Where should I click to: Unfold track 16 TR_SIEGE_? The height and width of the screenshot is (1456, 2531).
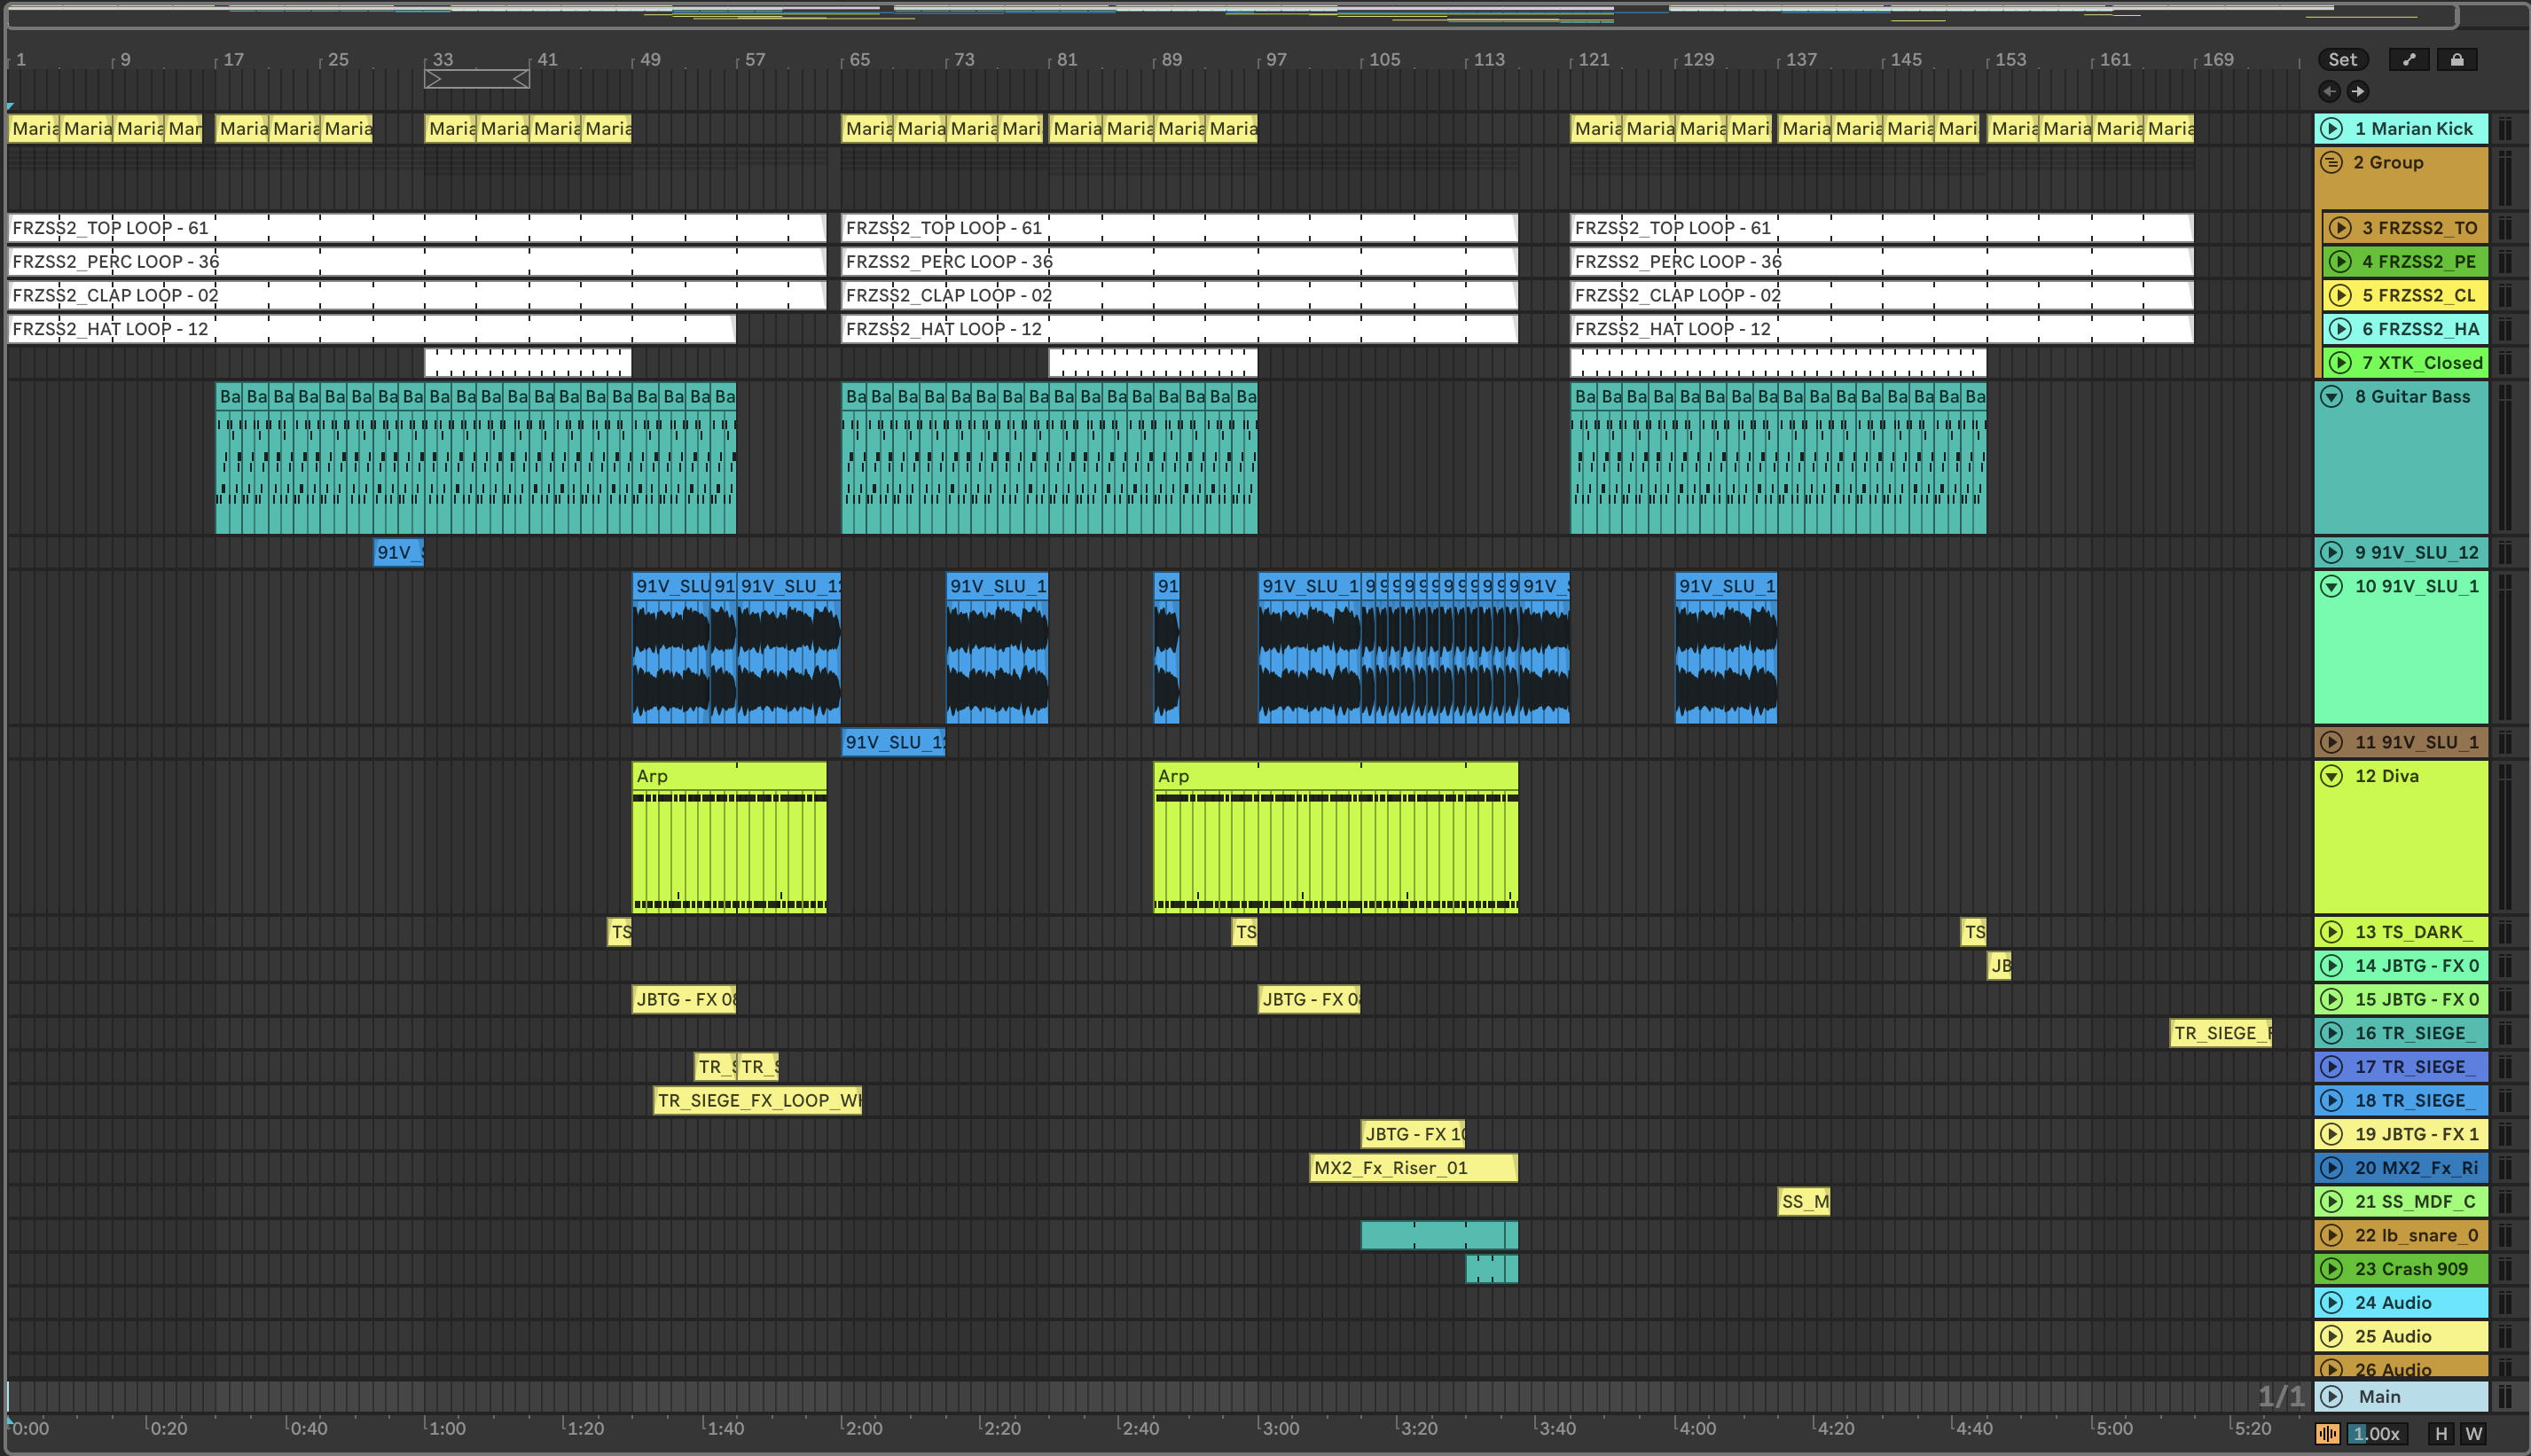[x=2331, y=1033]
